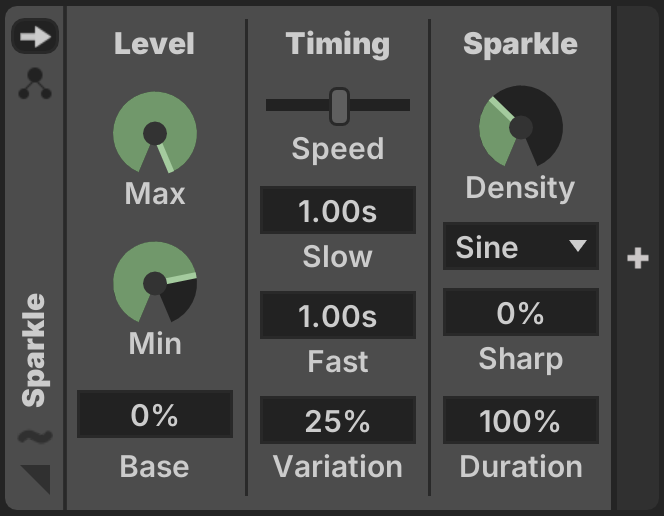Click the tilde wave icon in sidebar
The image size is (664, 516).
pyautogui.click(x=35, y=437)
